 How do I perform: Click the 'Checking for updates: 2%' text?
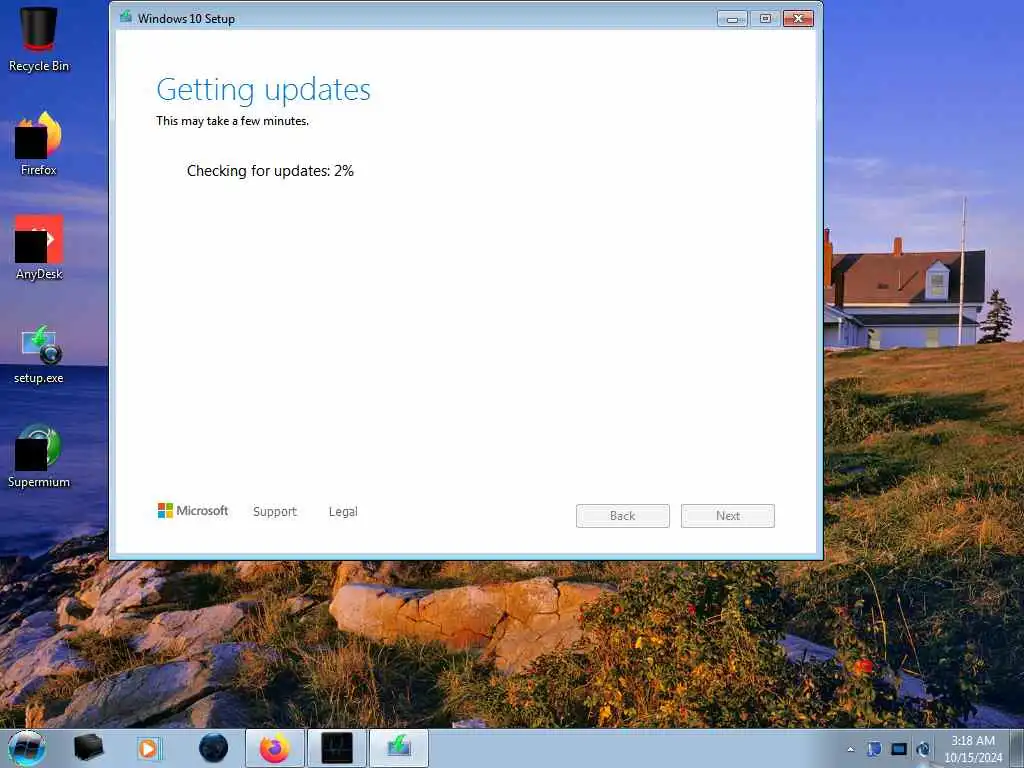point(270,171)
